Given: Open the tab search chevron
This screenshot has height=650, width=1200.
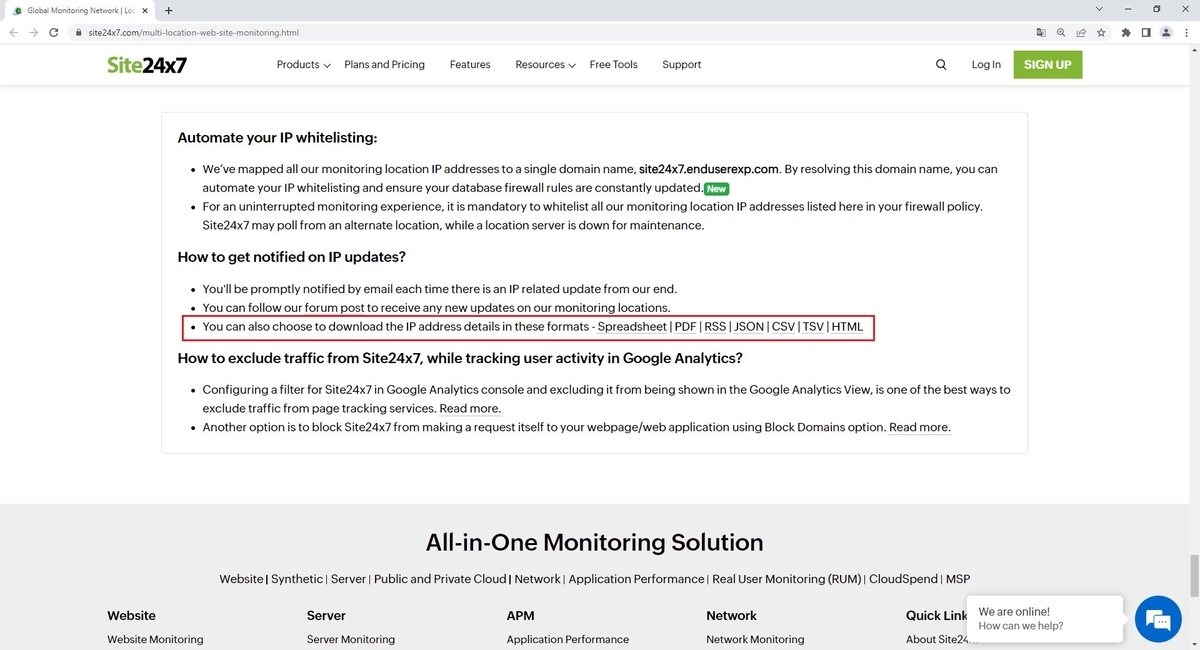Looking at the screenshot, I should pos(1100,9).
